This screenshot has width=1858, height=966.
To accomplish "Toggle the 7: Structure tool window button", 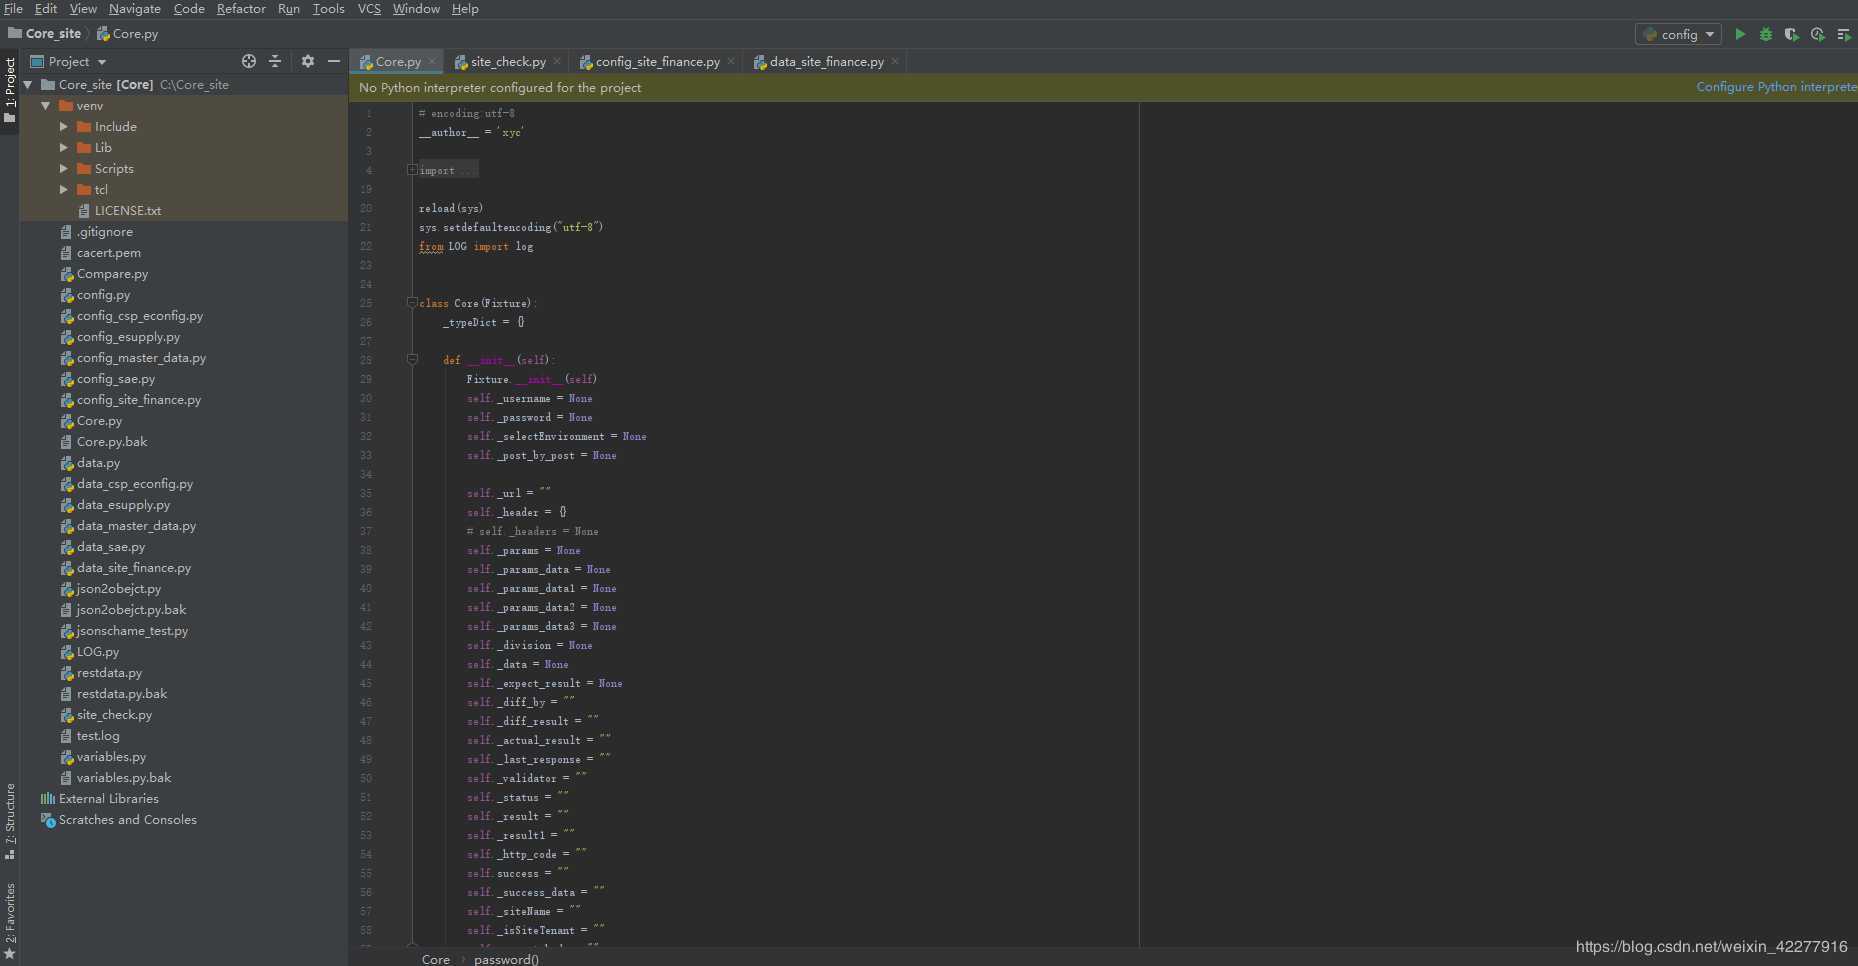I will pos(10,821).
